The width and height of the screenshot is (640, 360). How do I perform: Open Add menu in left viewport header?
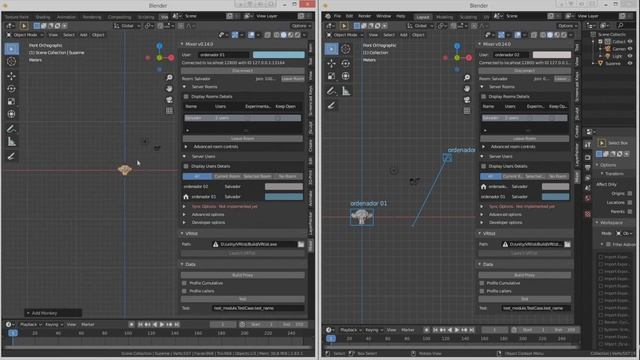tap(83, 35)
